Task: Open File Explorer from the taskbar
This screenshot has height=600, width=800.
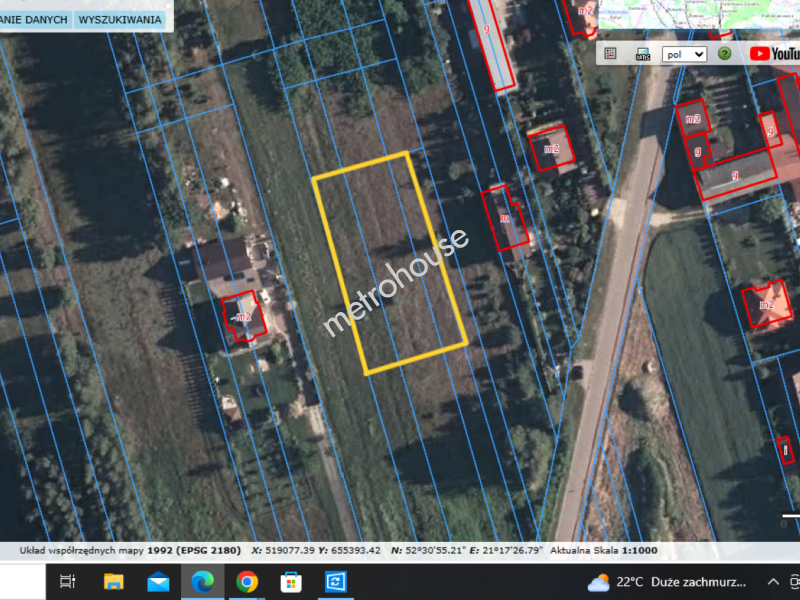Action: (x=113, y=582)
